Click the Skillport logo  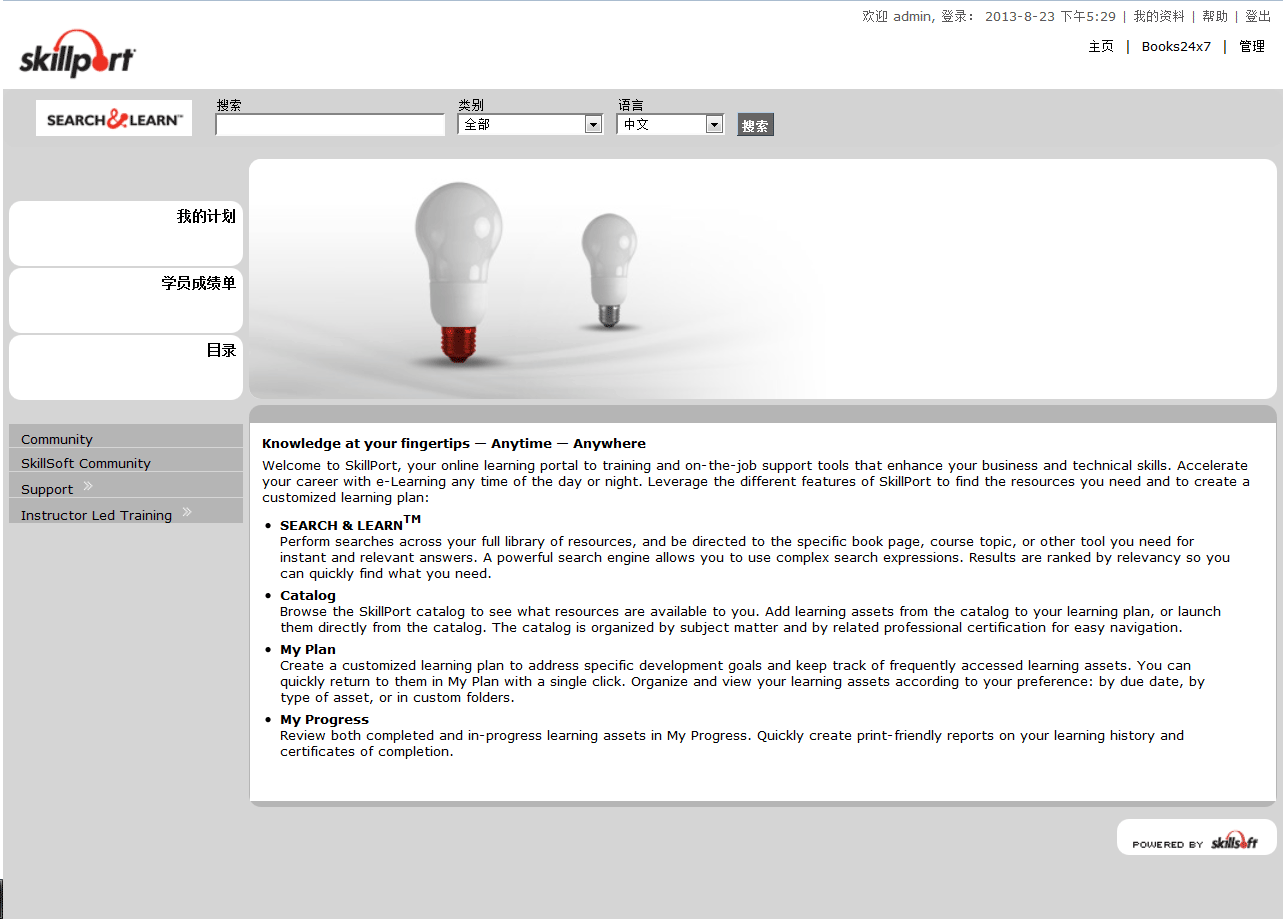77,55
